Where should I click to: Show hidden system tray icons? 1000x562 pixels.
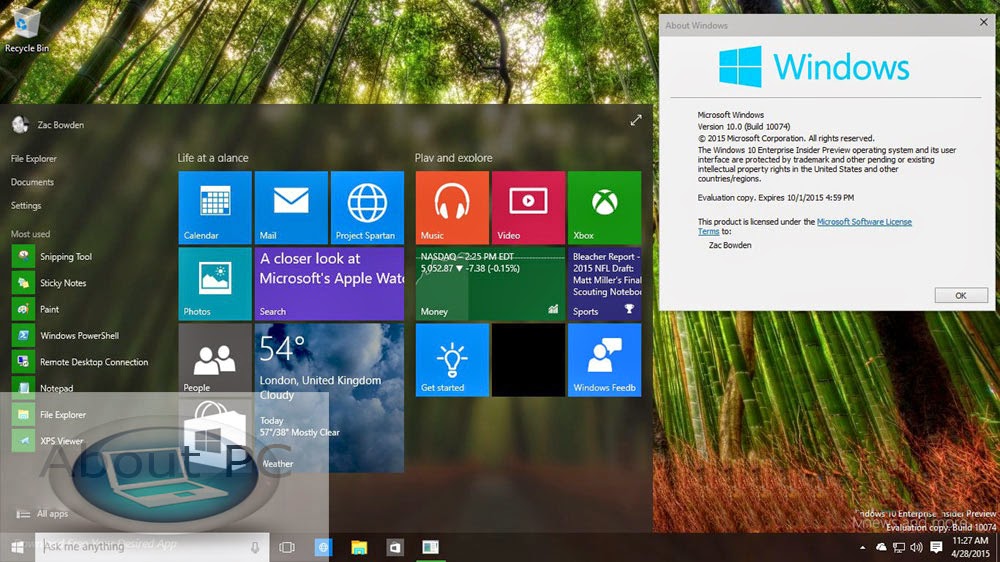tap(863, 547)
